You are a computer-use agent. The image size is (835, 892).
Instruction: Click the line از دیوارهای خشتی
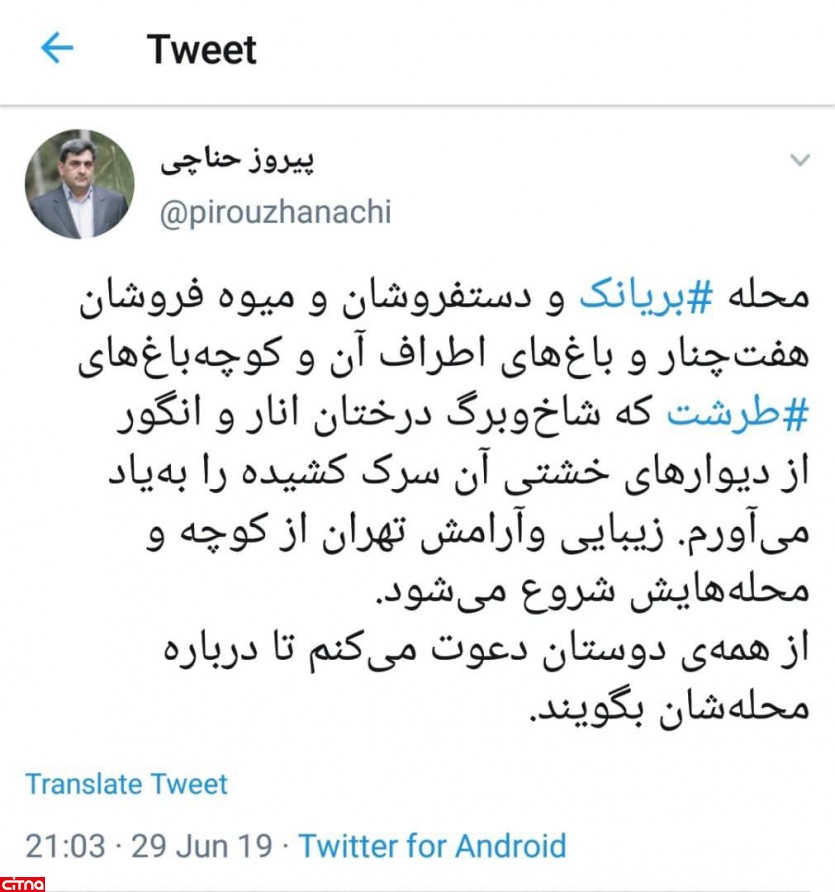(458, 473)
